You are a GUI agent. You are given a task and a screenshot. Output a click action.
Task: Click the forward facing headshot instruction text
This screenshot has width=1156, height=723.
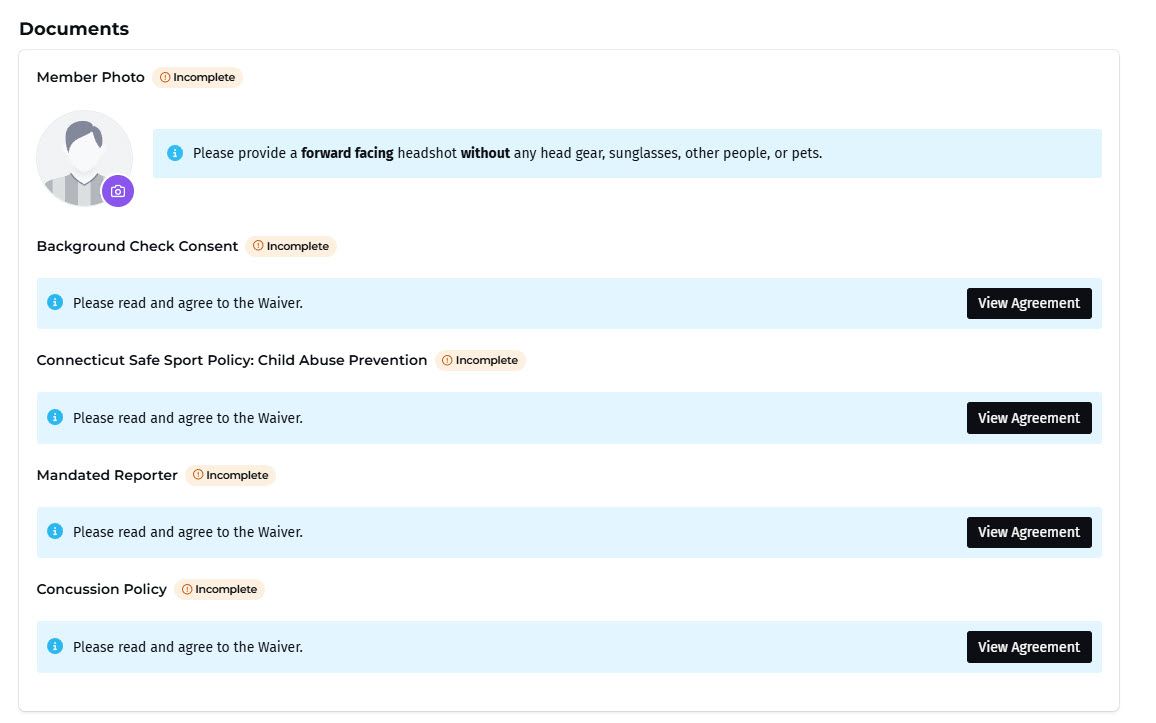coord(507,153)
